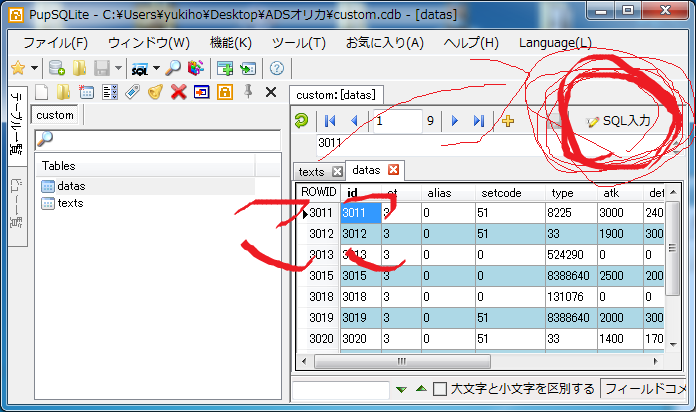Click the record number input field
The height and width of the screenshot is (412, 696).
(x=397, y=121)
